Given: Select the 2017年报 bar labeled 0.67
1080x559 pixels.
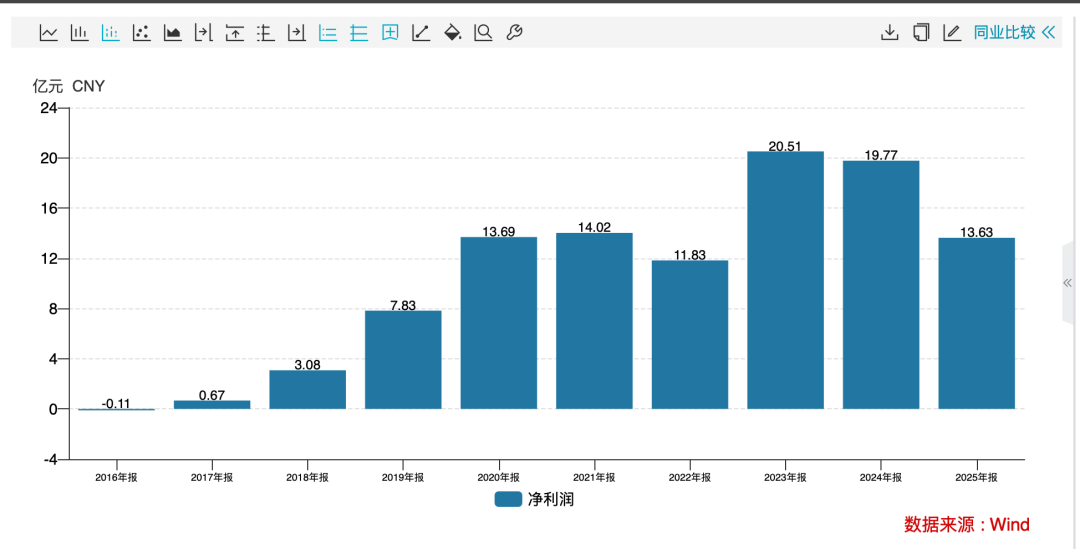Looking at the screenshot, I should click(212, 405).
